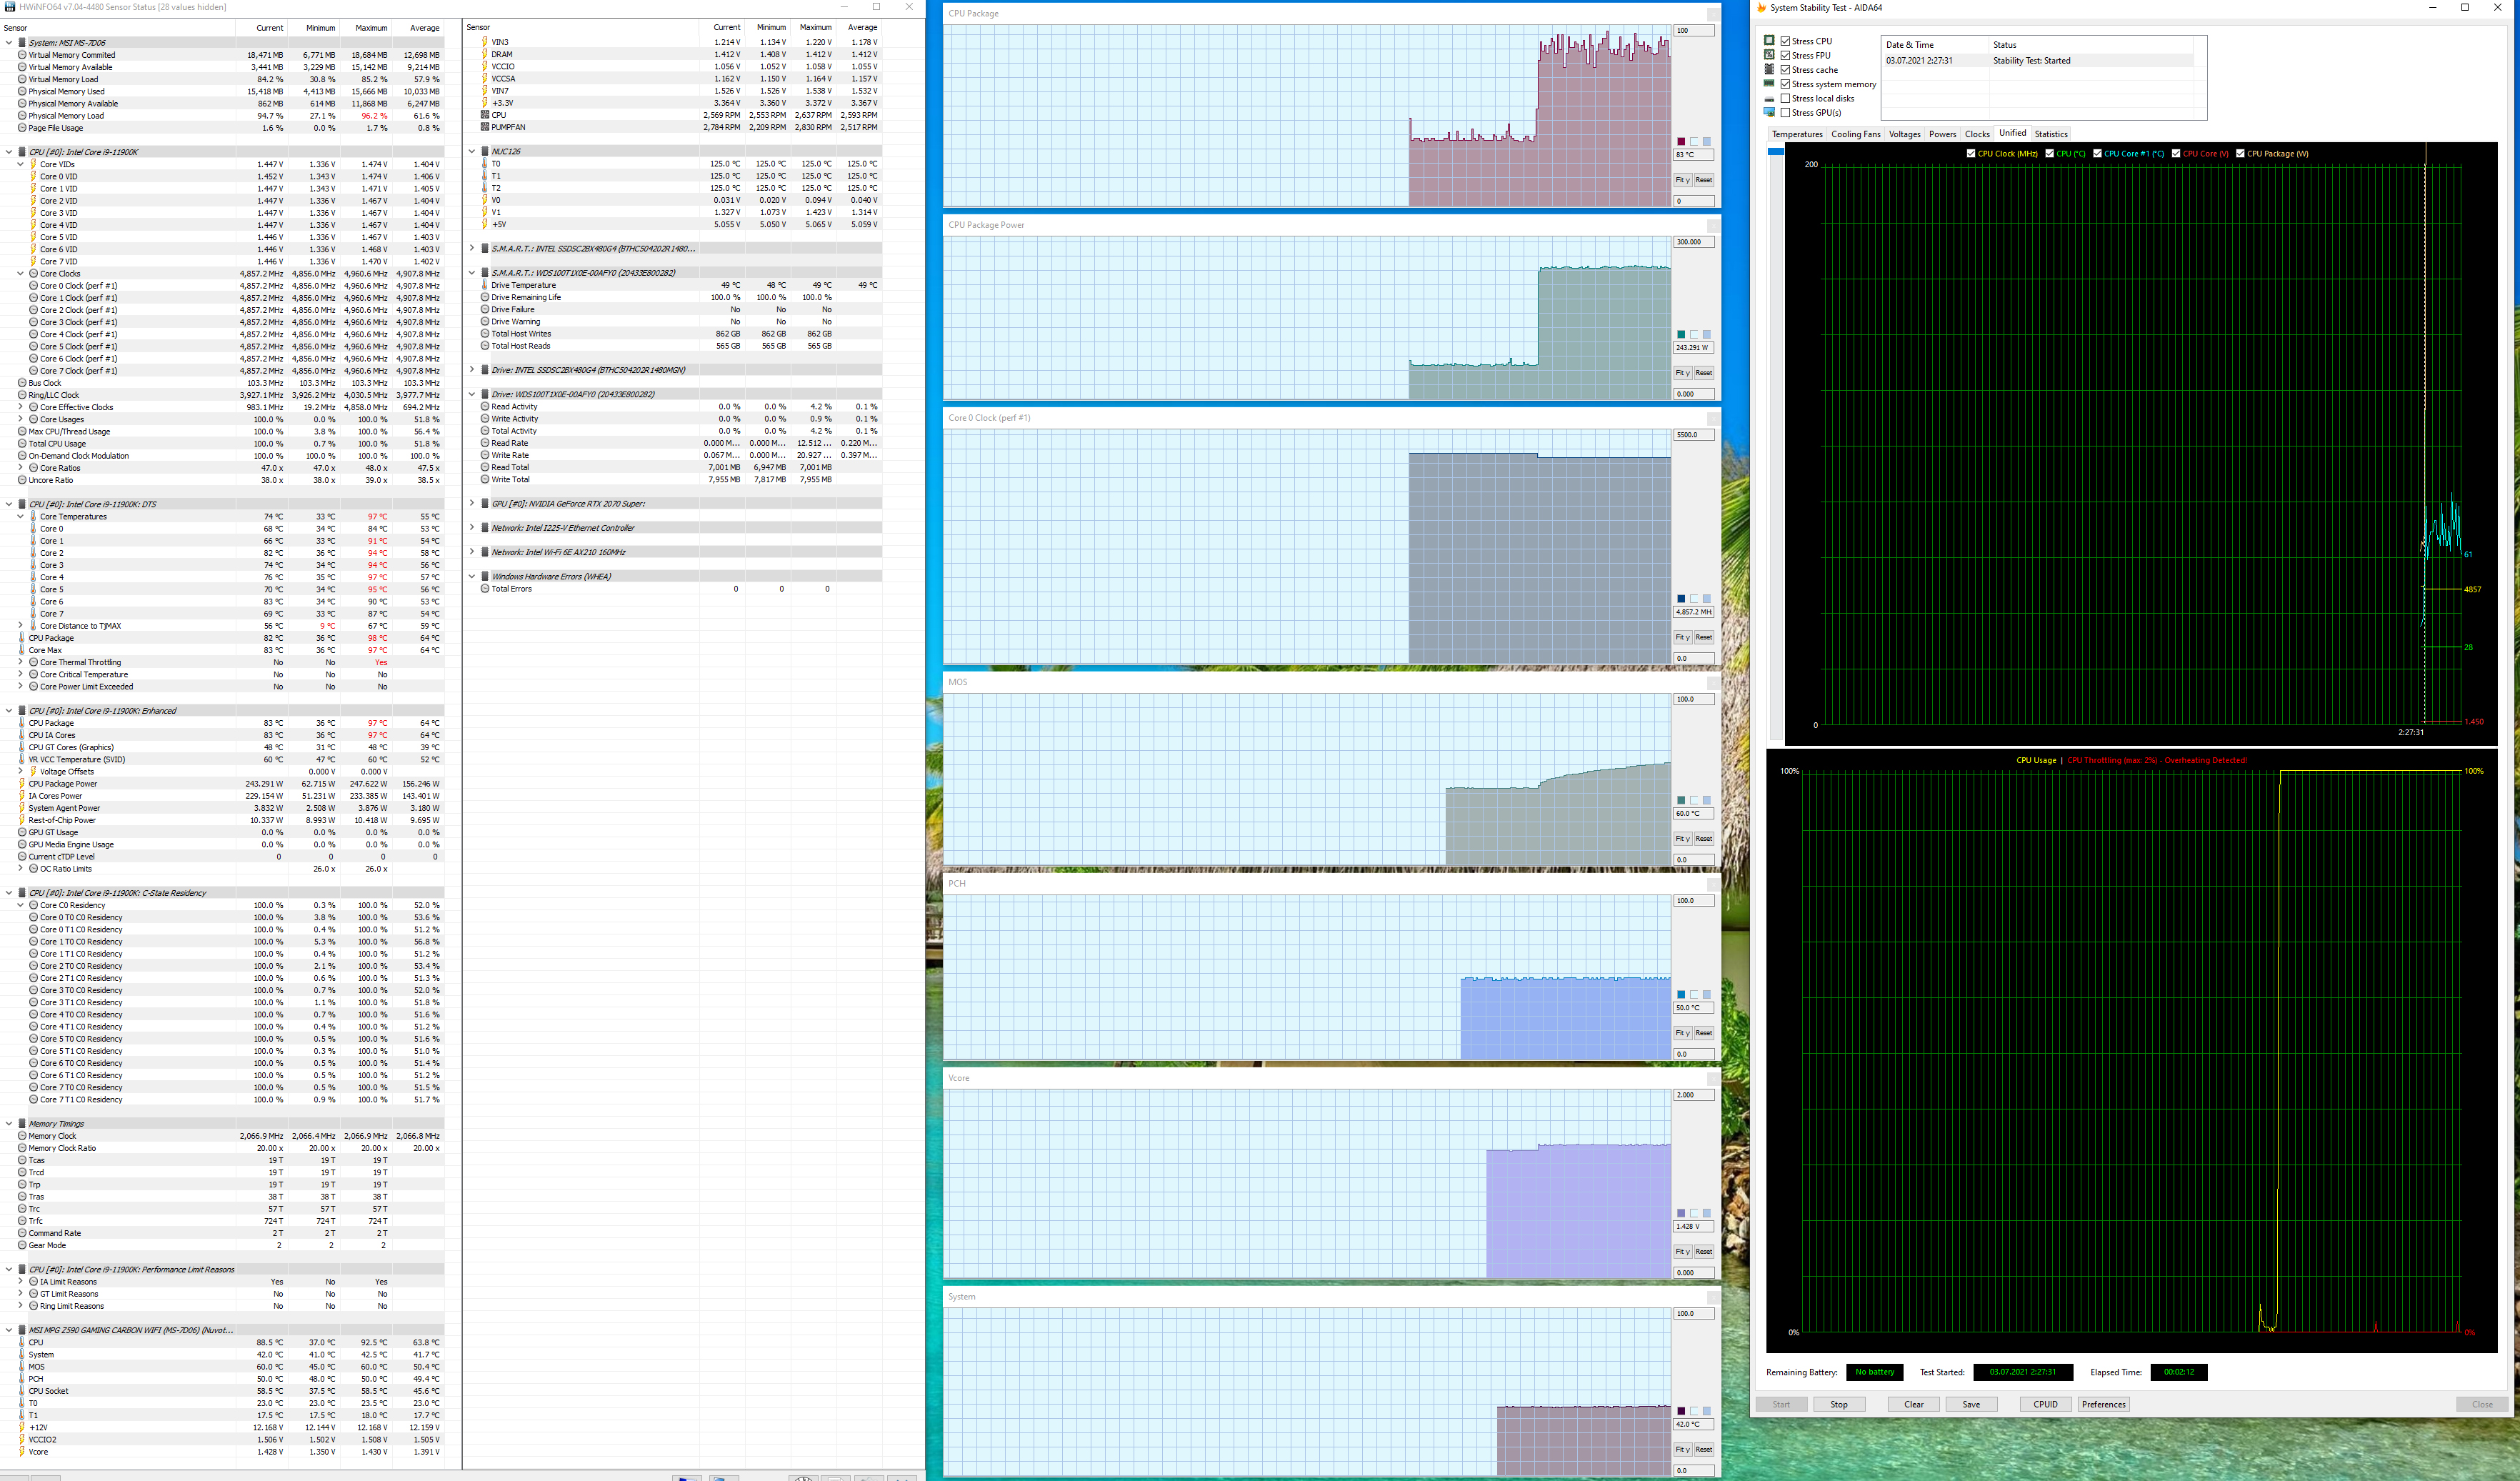The height and width of the screenshot is (1481, 2520).
Task: Click the maroon CPU Package graph color swatch
Action: point(1681,141)
